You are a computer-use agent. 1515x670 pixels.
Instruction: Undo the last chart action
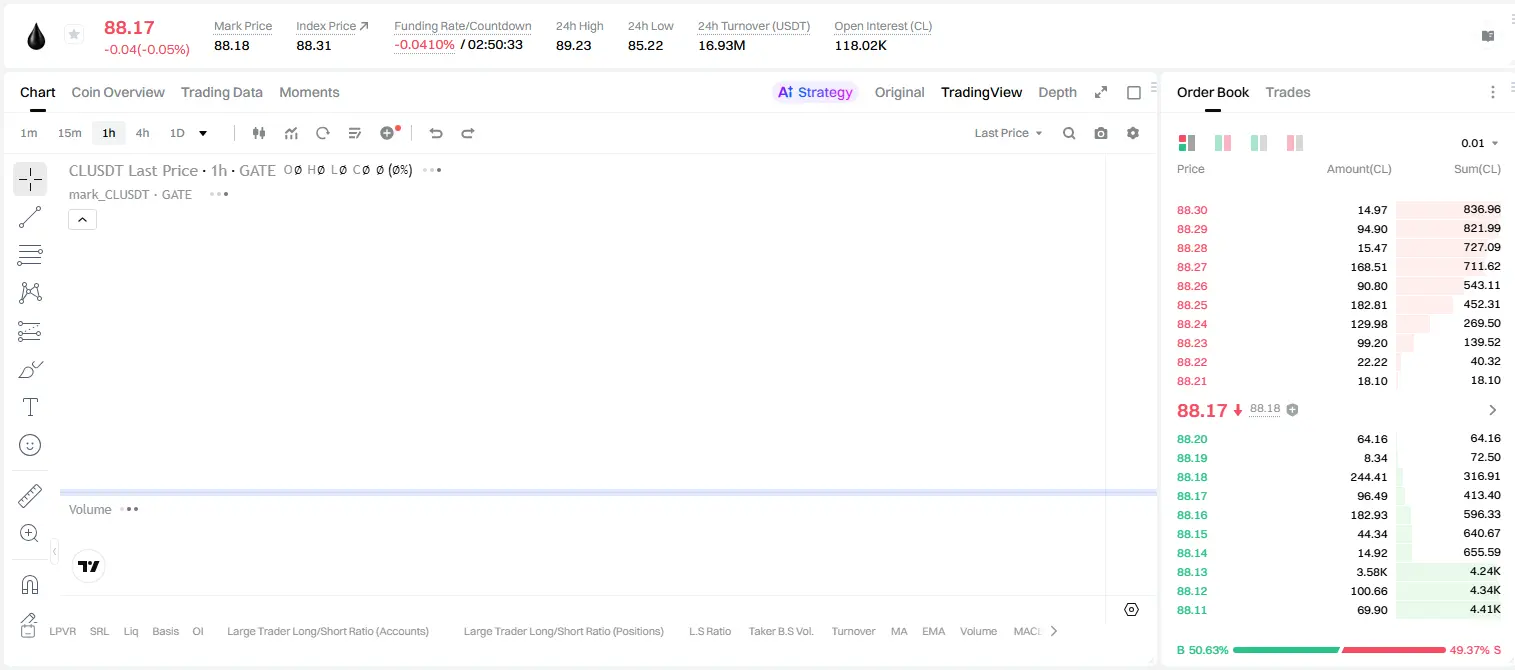[436, 133]
